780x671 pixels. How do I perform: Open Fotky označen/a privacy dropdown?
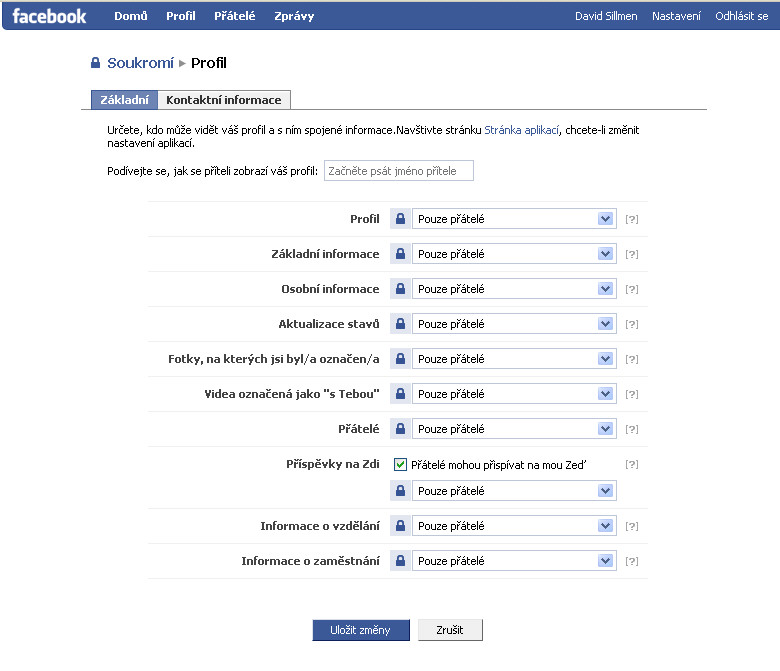coord(514,359)
